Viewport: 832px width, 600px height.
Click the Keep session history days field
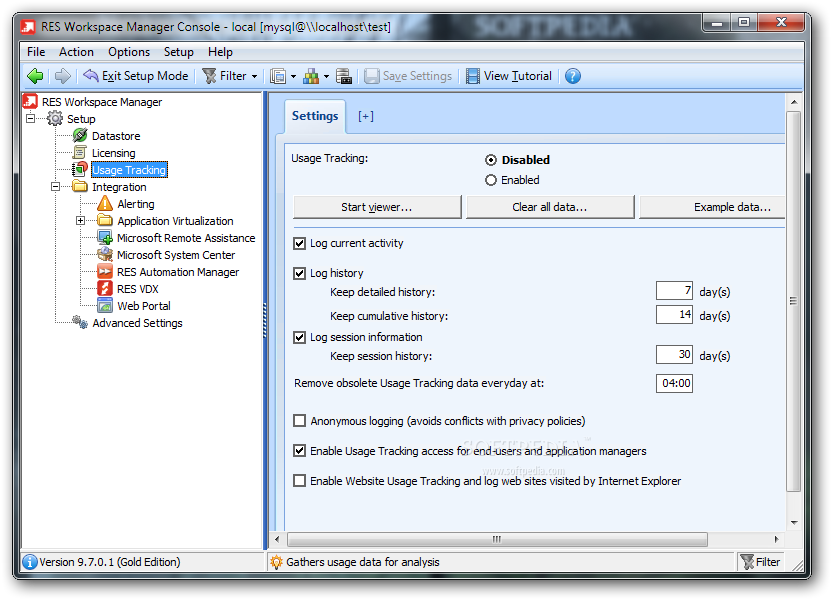point(674,355)
